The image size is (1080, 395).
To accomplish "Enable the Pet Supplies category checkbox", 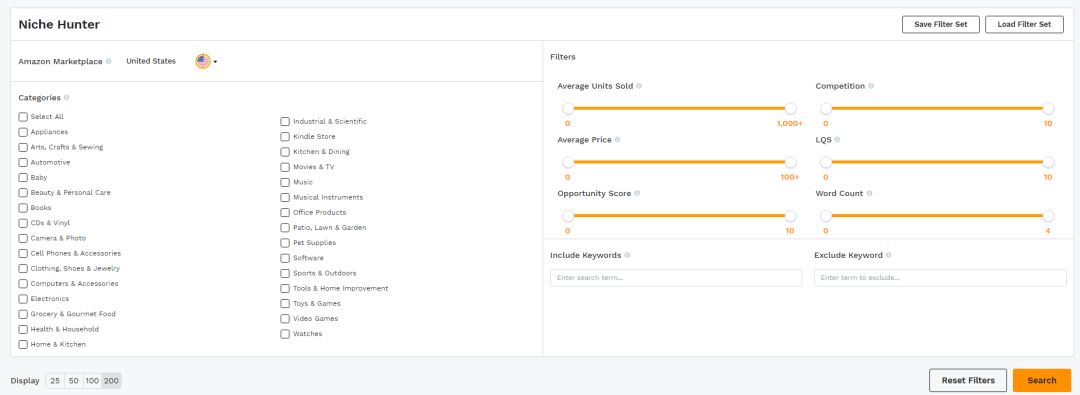I will click(x=285, y=243).
